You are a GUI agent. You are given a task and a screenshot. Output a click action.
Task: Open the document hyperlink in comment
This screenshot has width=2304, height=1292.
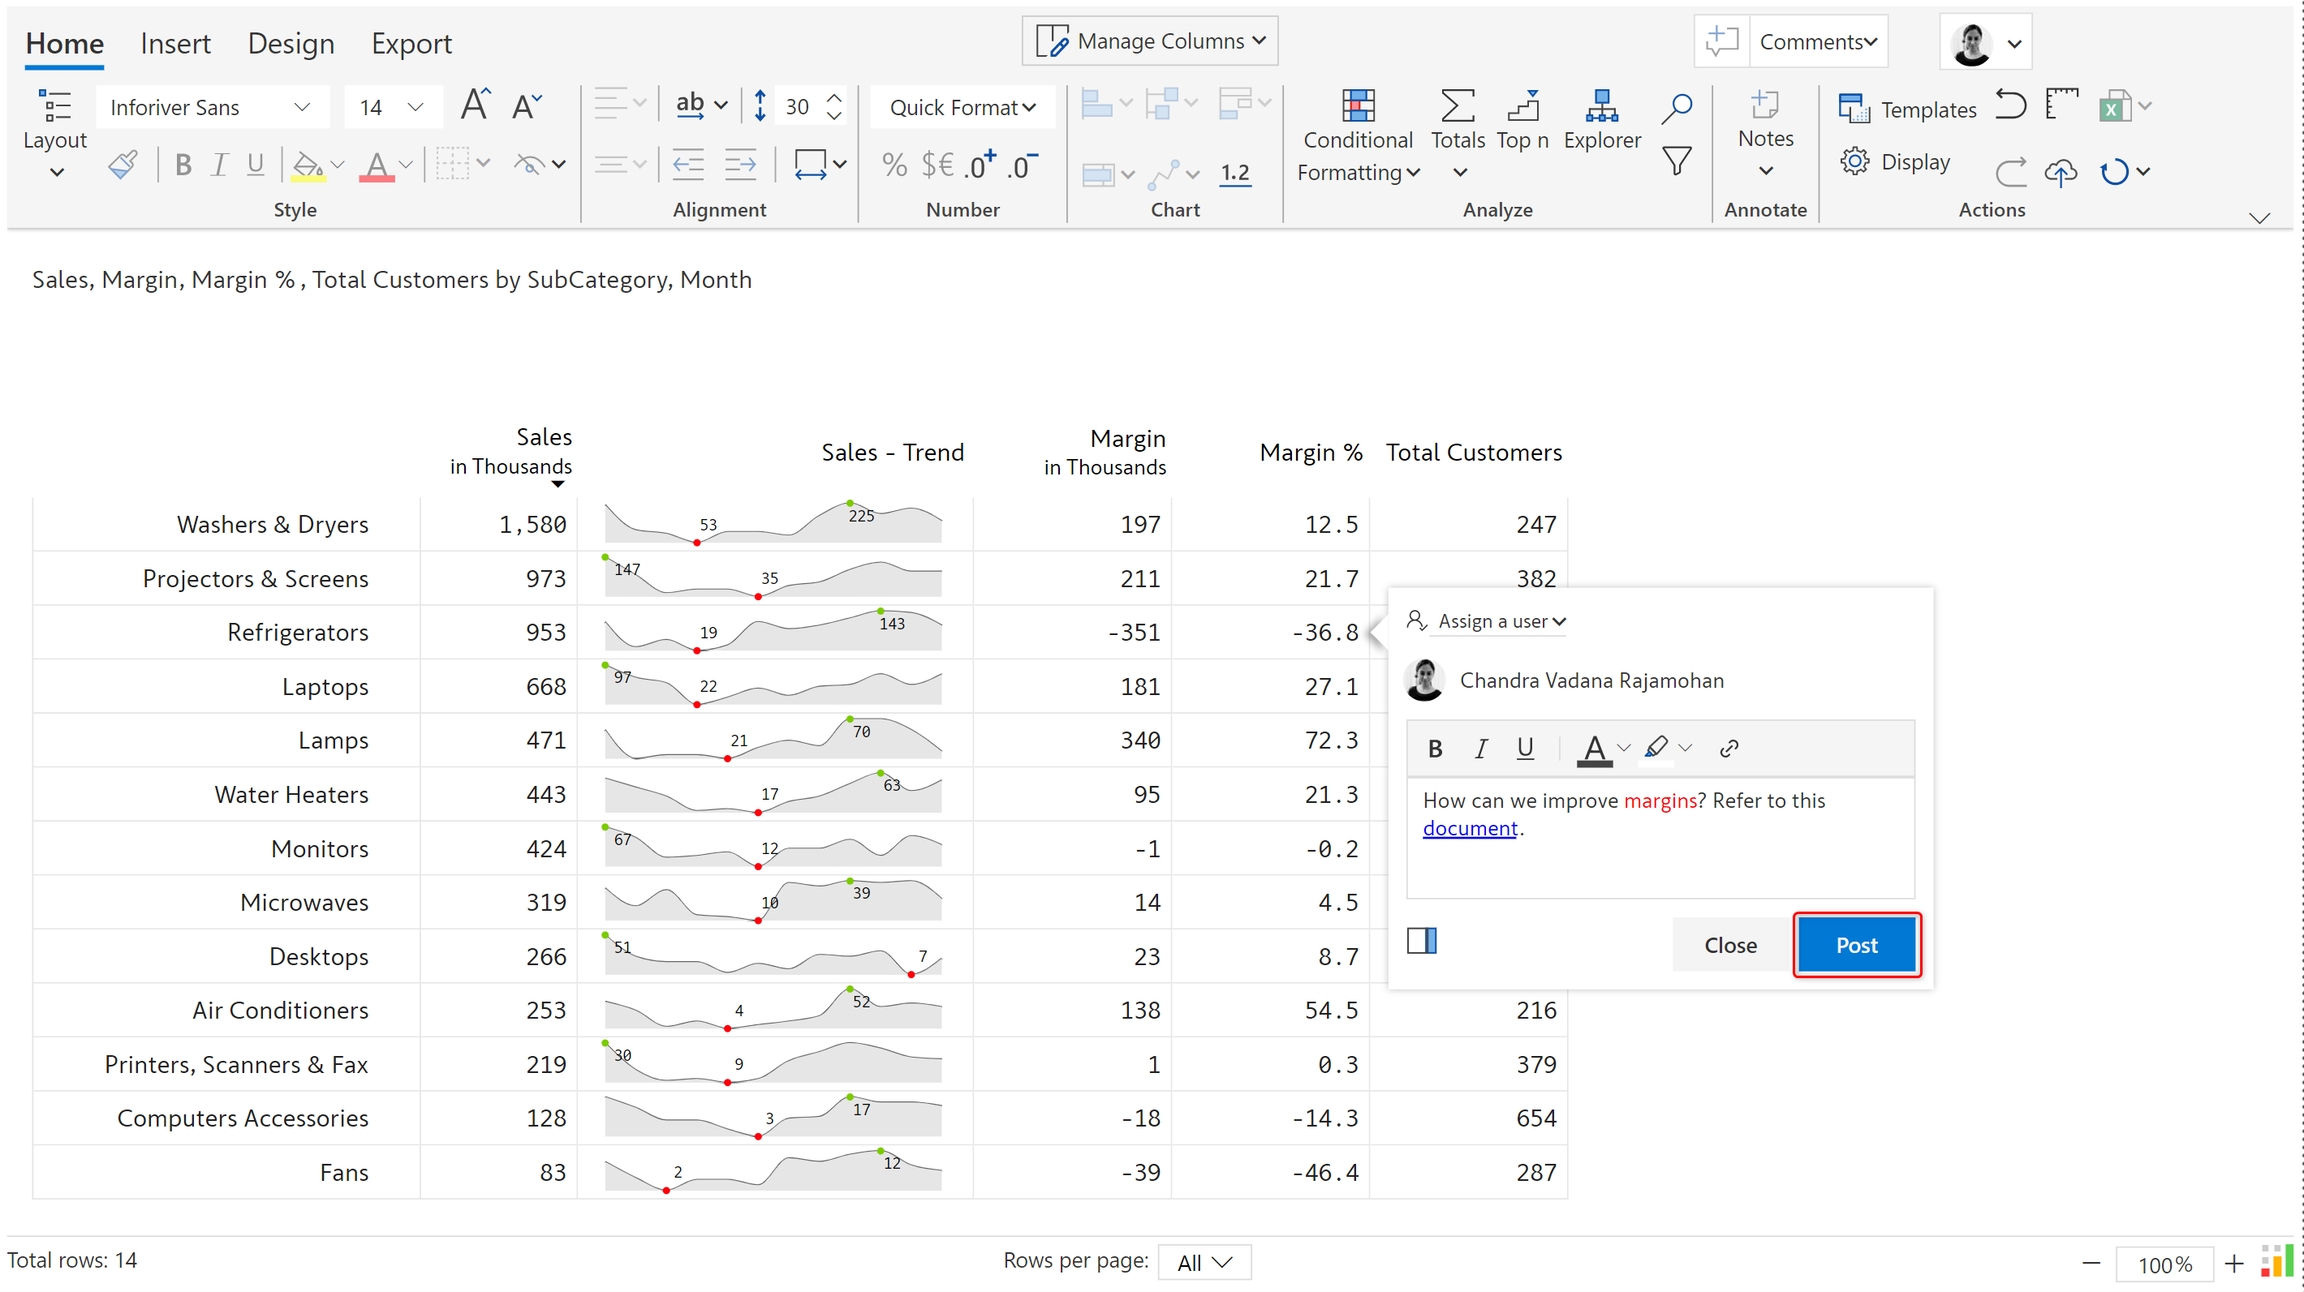point(1469,828)
